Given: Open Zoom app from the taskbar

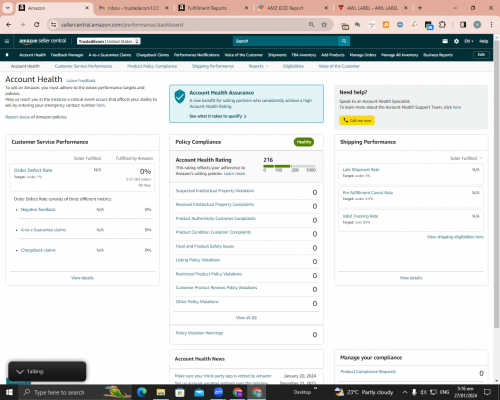Looking at the screenshot, I should pyautogui.click(x=219, y=392).
